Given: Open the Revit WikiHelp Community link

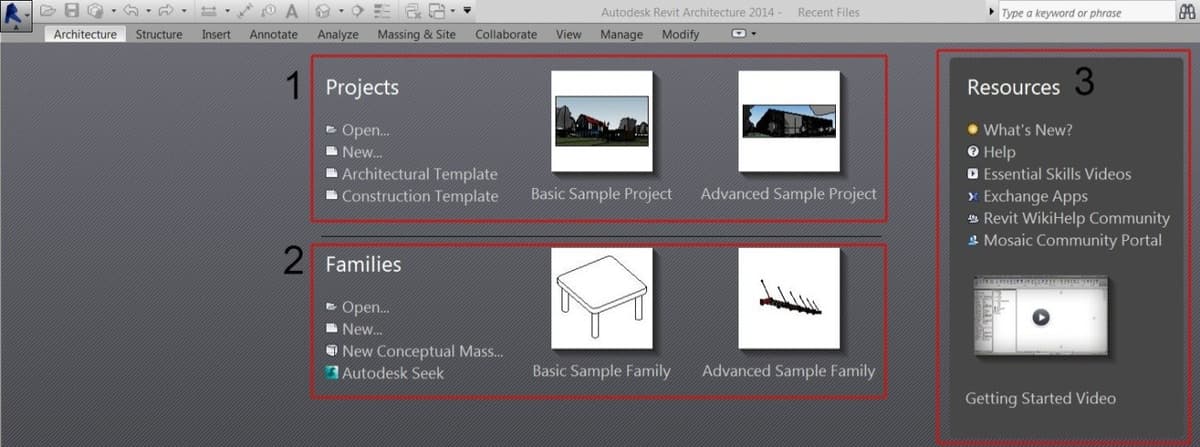Looking at the screenshot, I should [1076, 218].
